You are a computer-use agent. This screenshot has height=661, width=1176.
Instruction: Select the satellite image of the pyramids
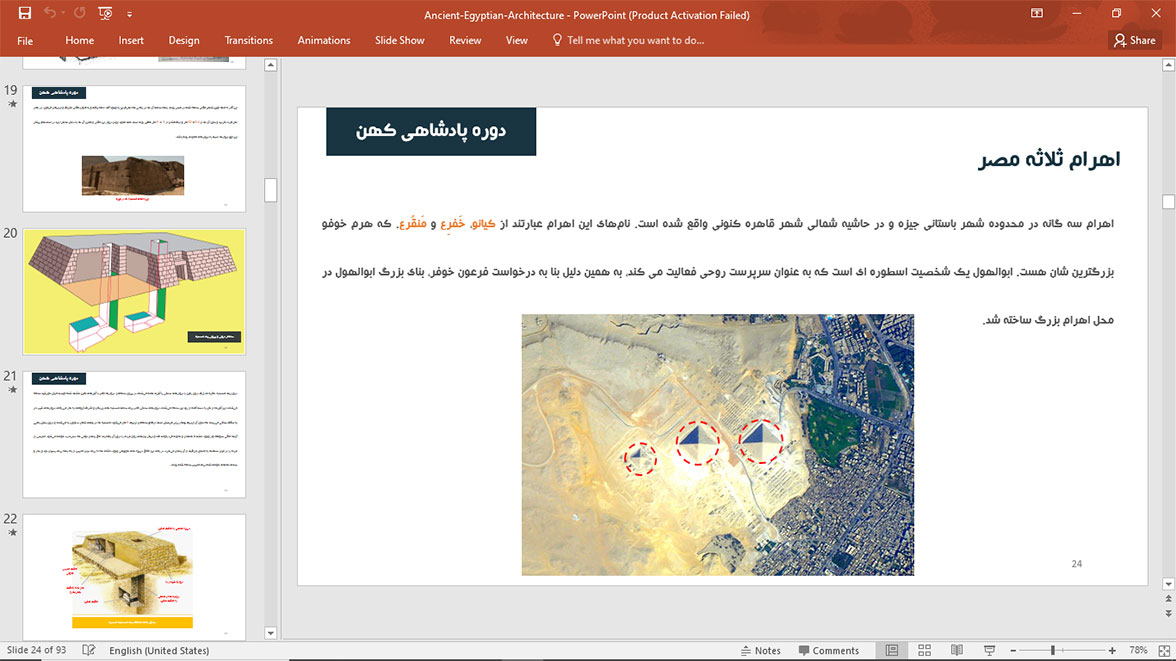(x=718, y=445)
